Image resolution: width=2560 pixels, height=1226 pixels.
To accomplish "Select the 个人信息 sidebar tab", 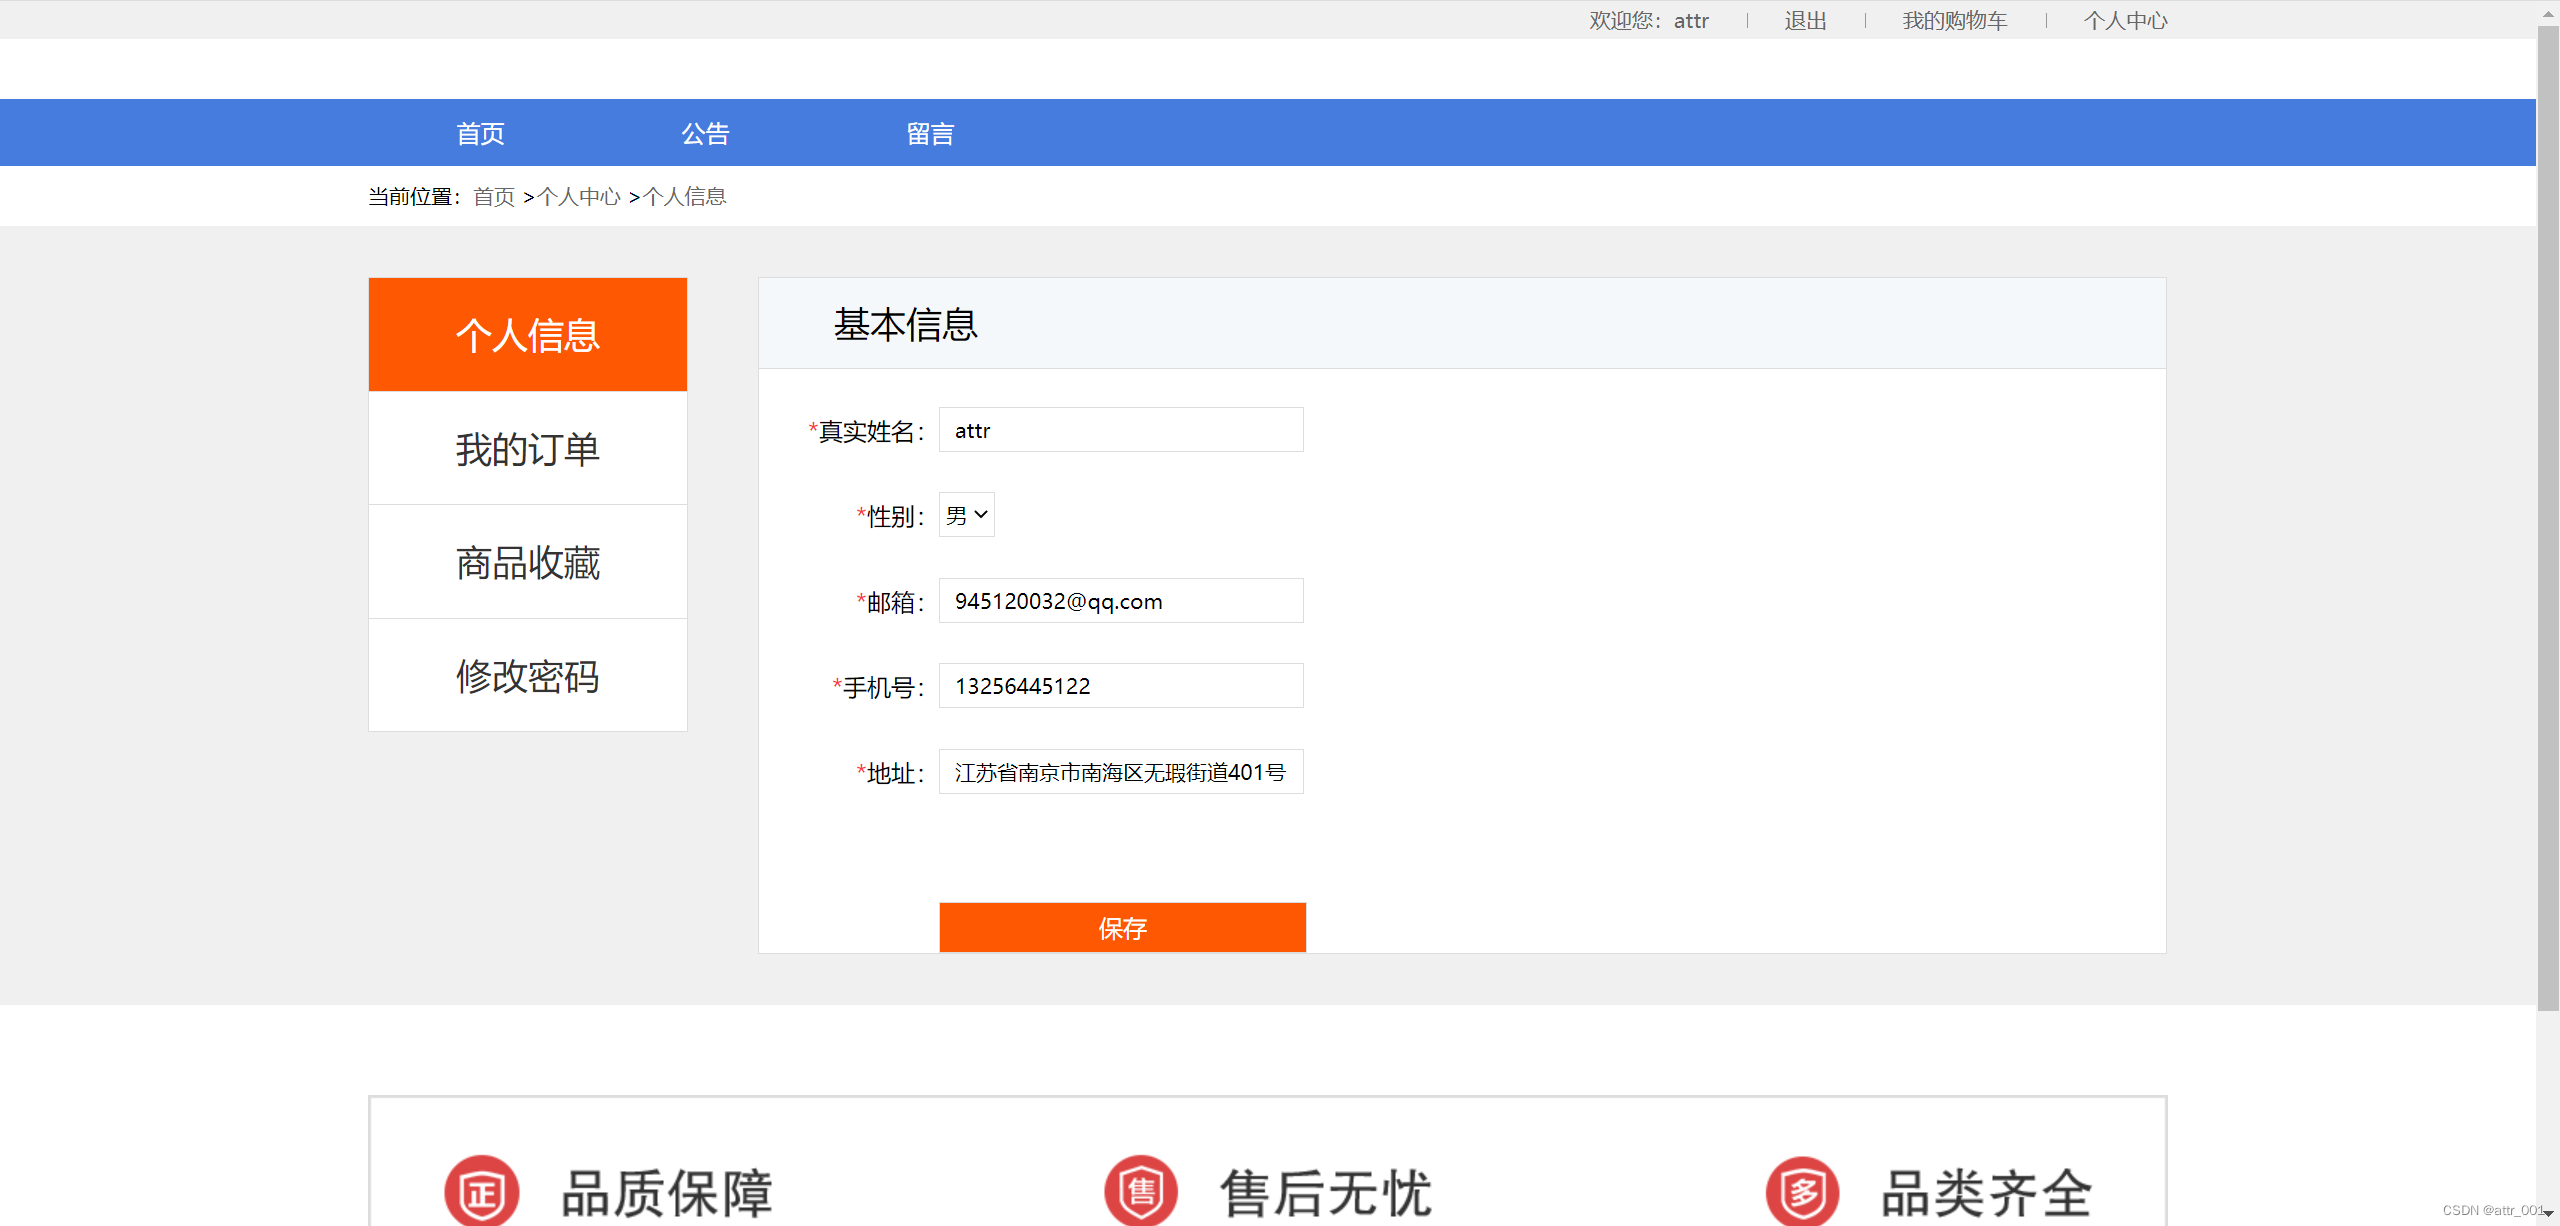I will tap(527, 335).
